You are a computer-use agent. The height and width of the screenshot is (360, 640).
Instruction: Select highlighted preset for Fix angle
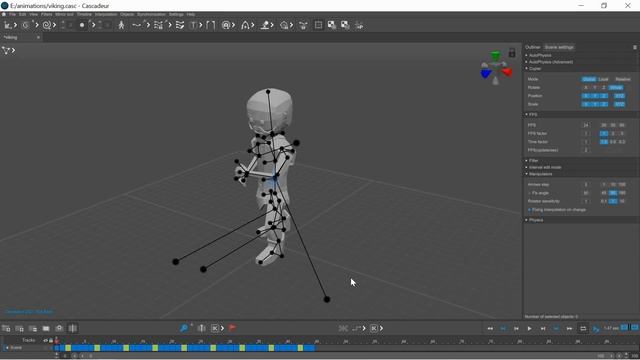coord(613,193)
